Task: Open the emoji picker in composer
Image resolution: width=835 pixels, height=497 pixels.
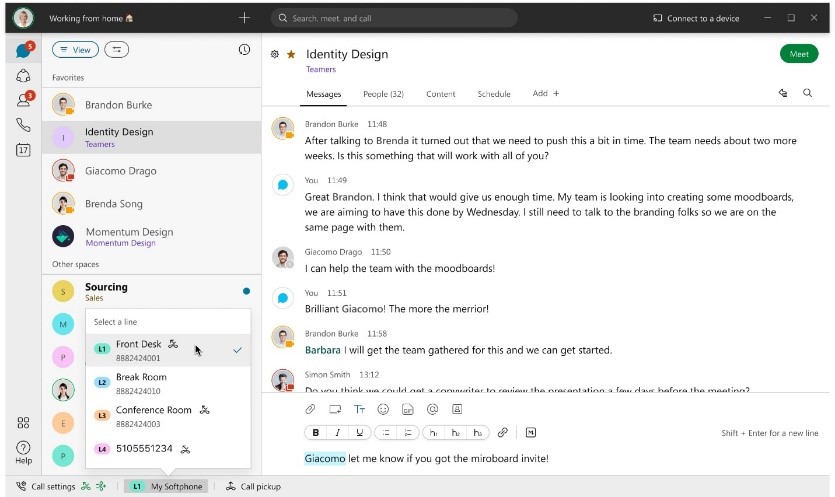Action: pyautogui.click(x=383, y=409)
